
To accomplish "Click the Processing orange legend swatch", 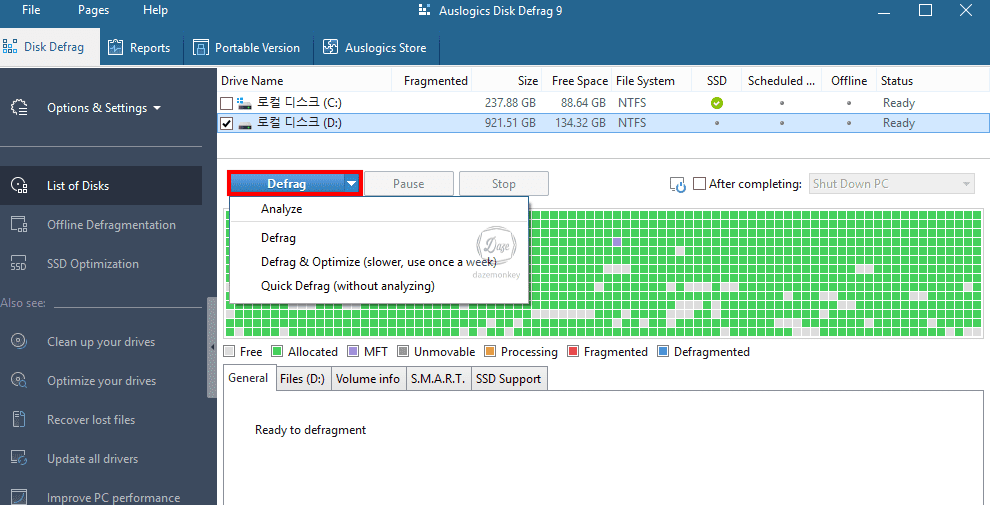I will pos(490,351).
